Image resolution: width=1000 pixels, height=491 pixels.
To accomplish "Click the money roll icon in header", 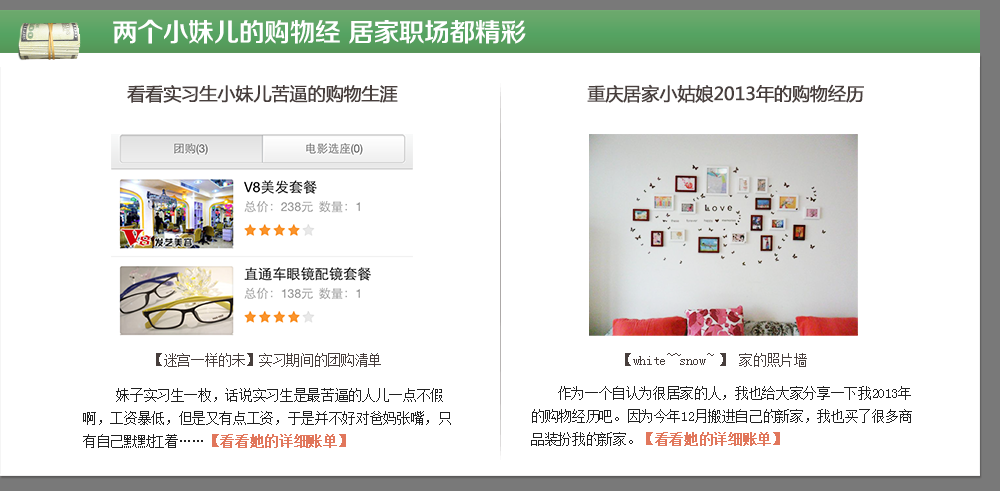I will [x=49, y=40].
